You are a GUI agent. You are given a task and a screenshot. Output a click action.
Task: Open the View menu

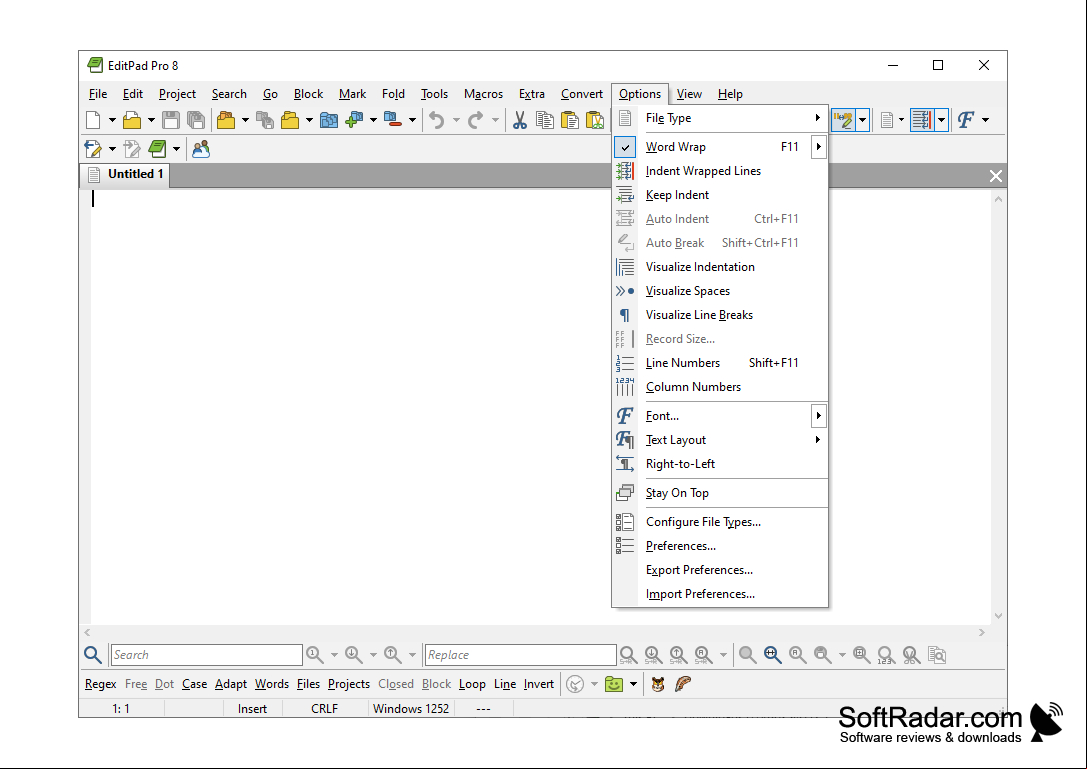coord(689,94)
